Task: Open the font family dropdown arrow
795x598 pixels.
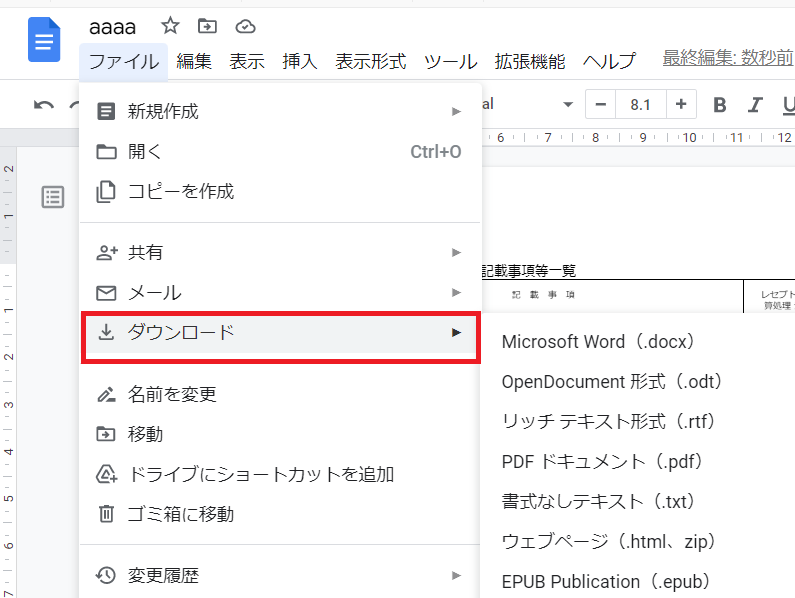Action: 568,105
